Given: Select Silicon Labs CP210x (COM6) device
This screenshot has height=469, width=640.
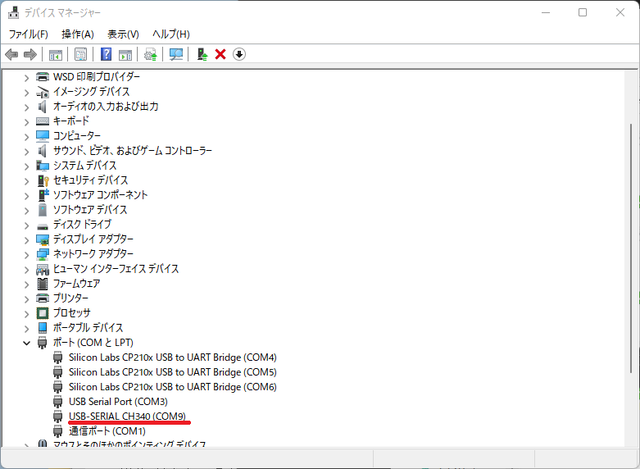Looking at the screenshot, I should 173,387.
